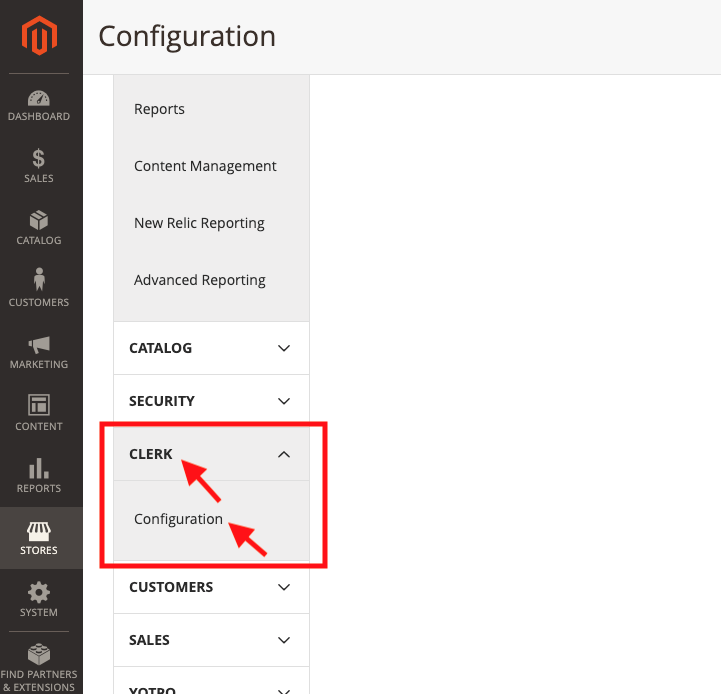
Task: Open the Marketing megaphone icon
Action: [39, 345]
